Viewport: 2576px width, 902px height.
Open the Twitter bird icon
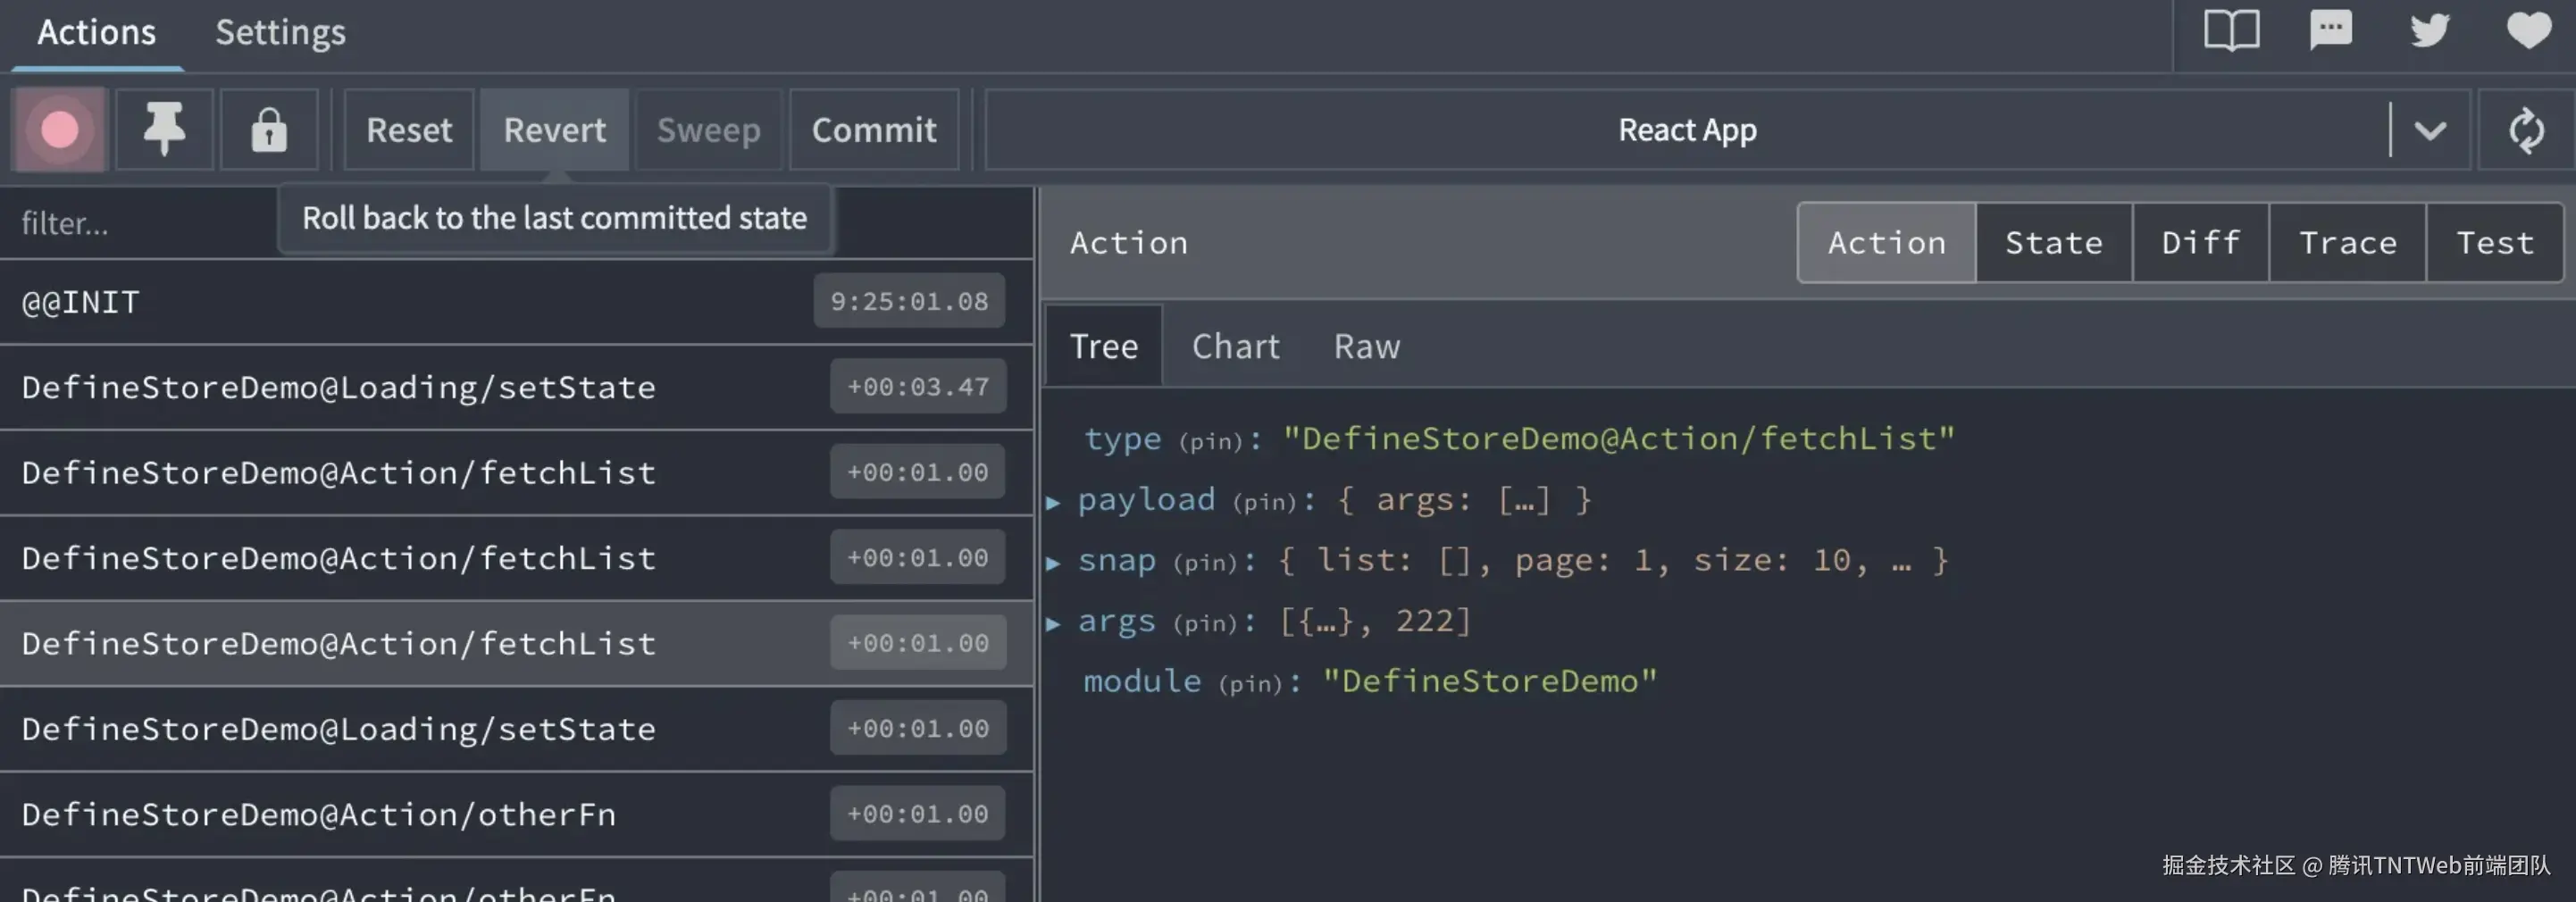[x=2429, y=31]
